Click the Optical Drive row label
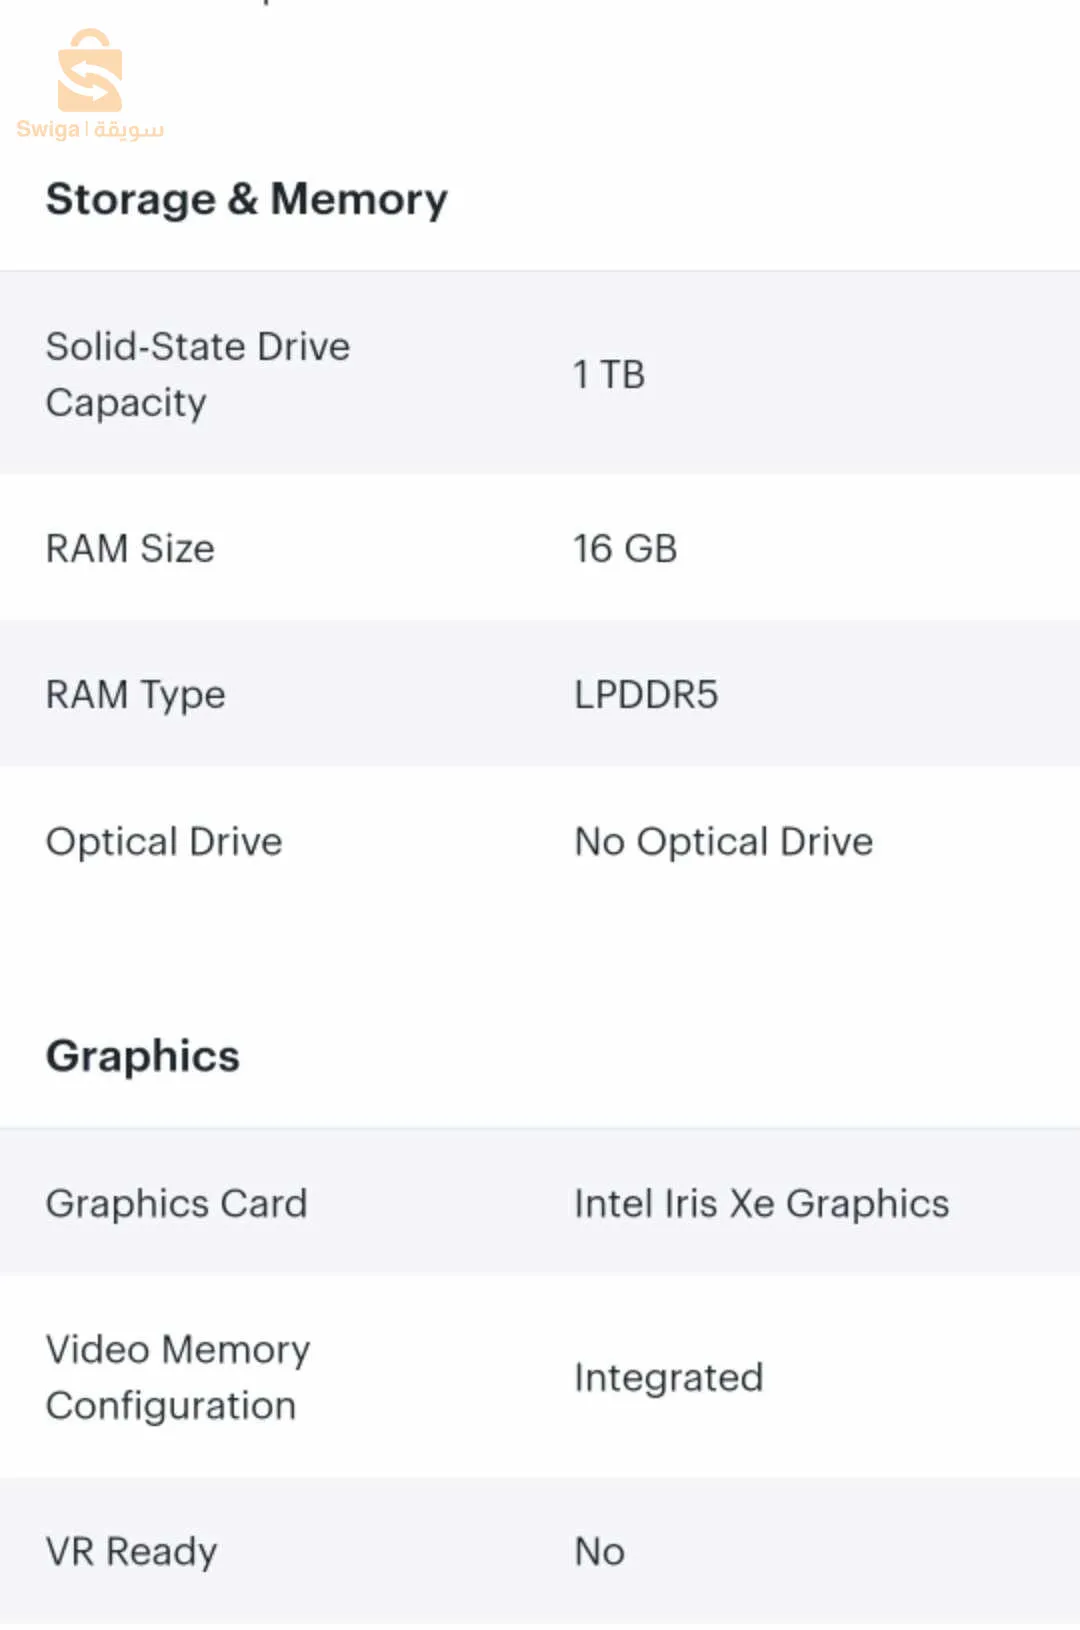This screenshot has height=1630, width=1080. click(x=164, y=842)
